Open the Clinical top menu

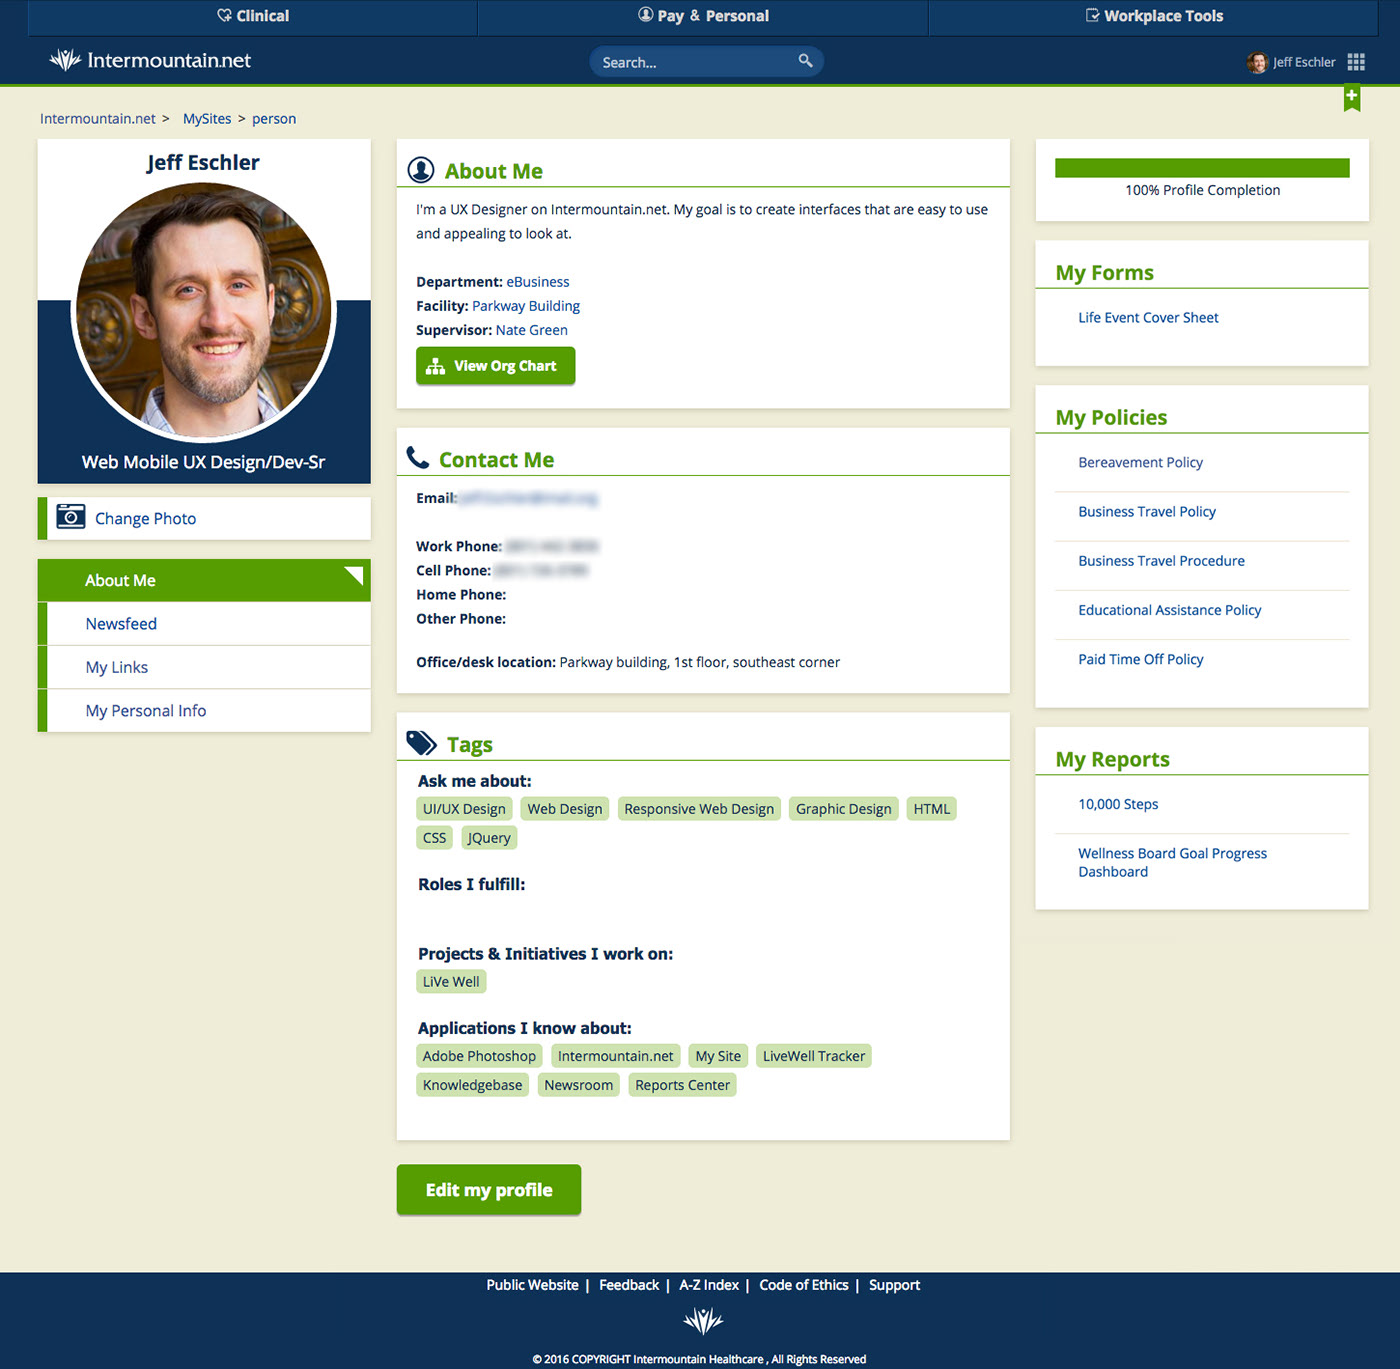(253, 16)
